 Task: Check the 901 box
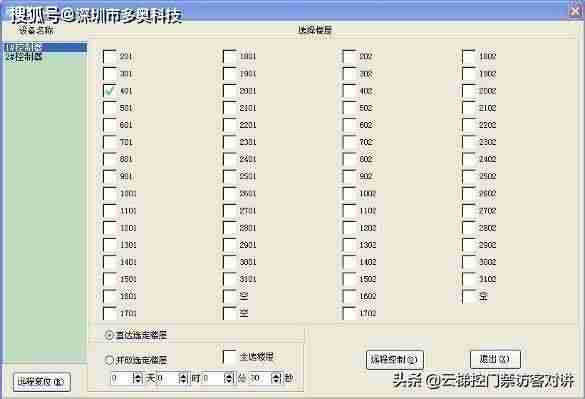pos(110,177)
